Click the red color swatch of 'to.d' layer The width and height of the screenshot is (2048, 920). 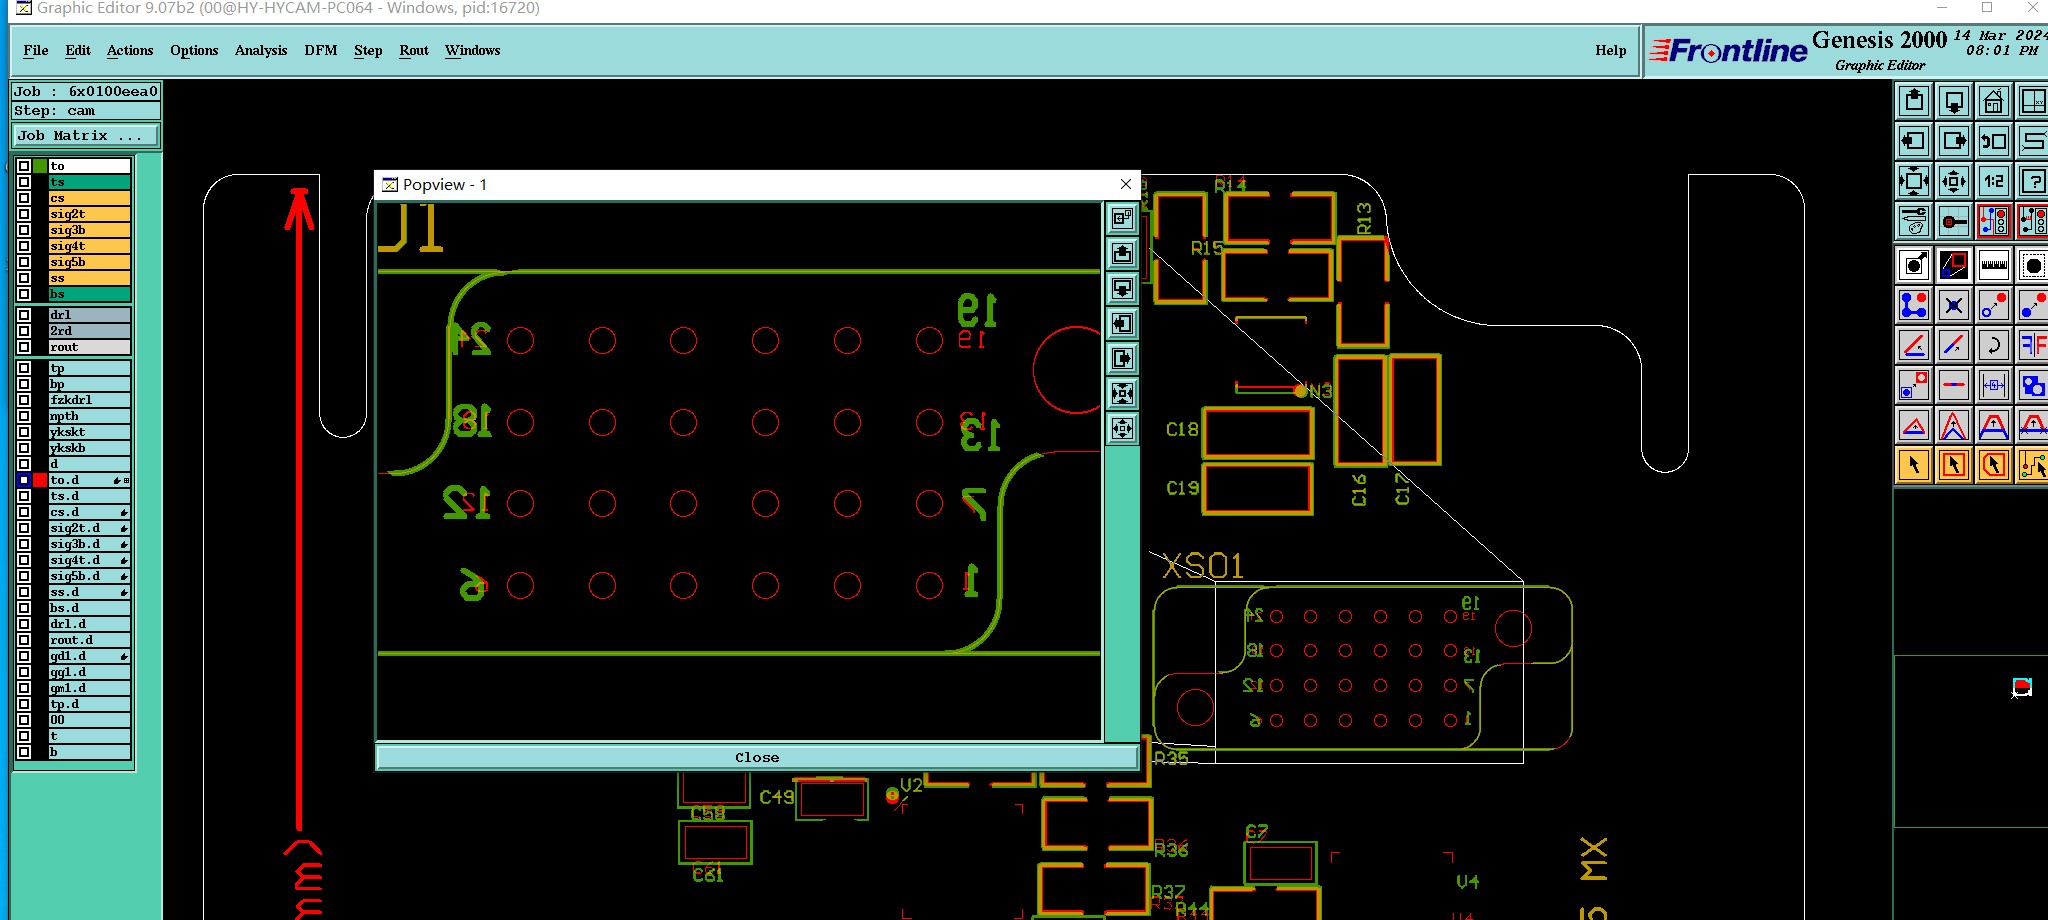tap(40, 480)
